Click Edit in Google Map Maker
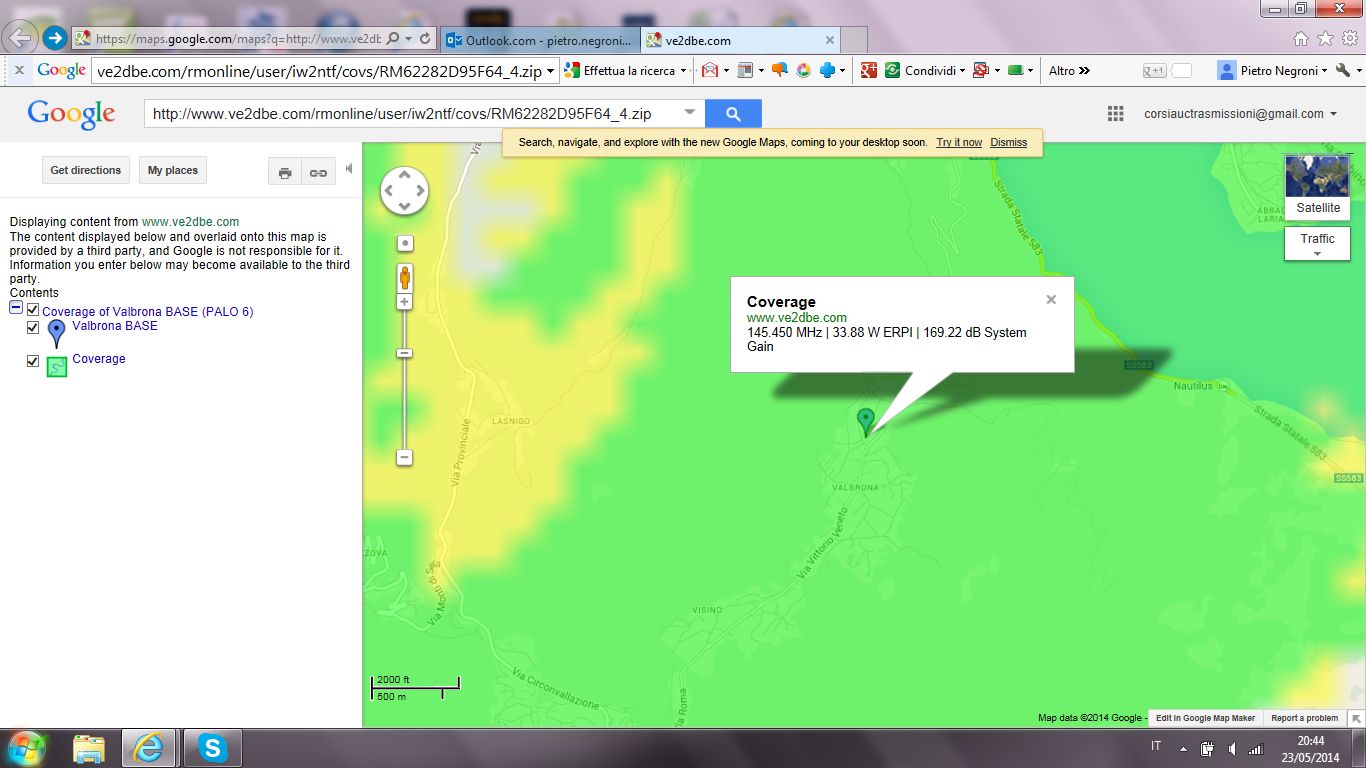The image size is (1366, 768). [x=1205, y=718]
